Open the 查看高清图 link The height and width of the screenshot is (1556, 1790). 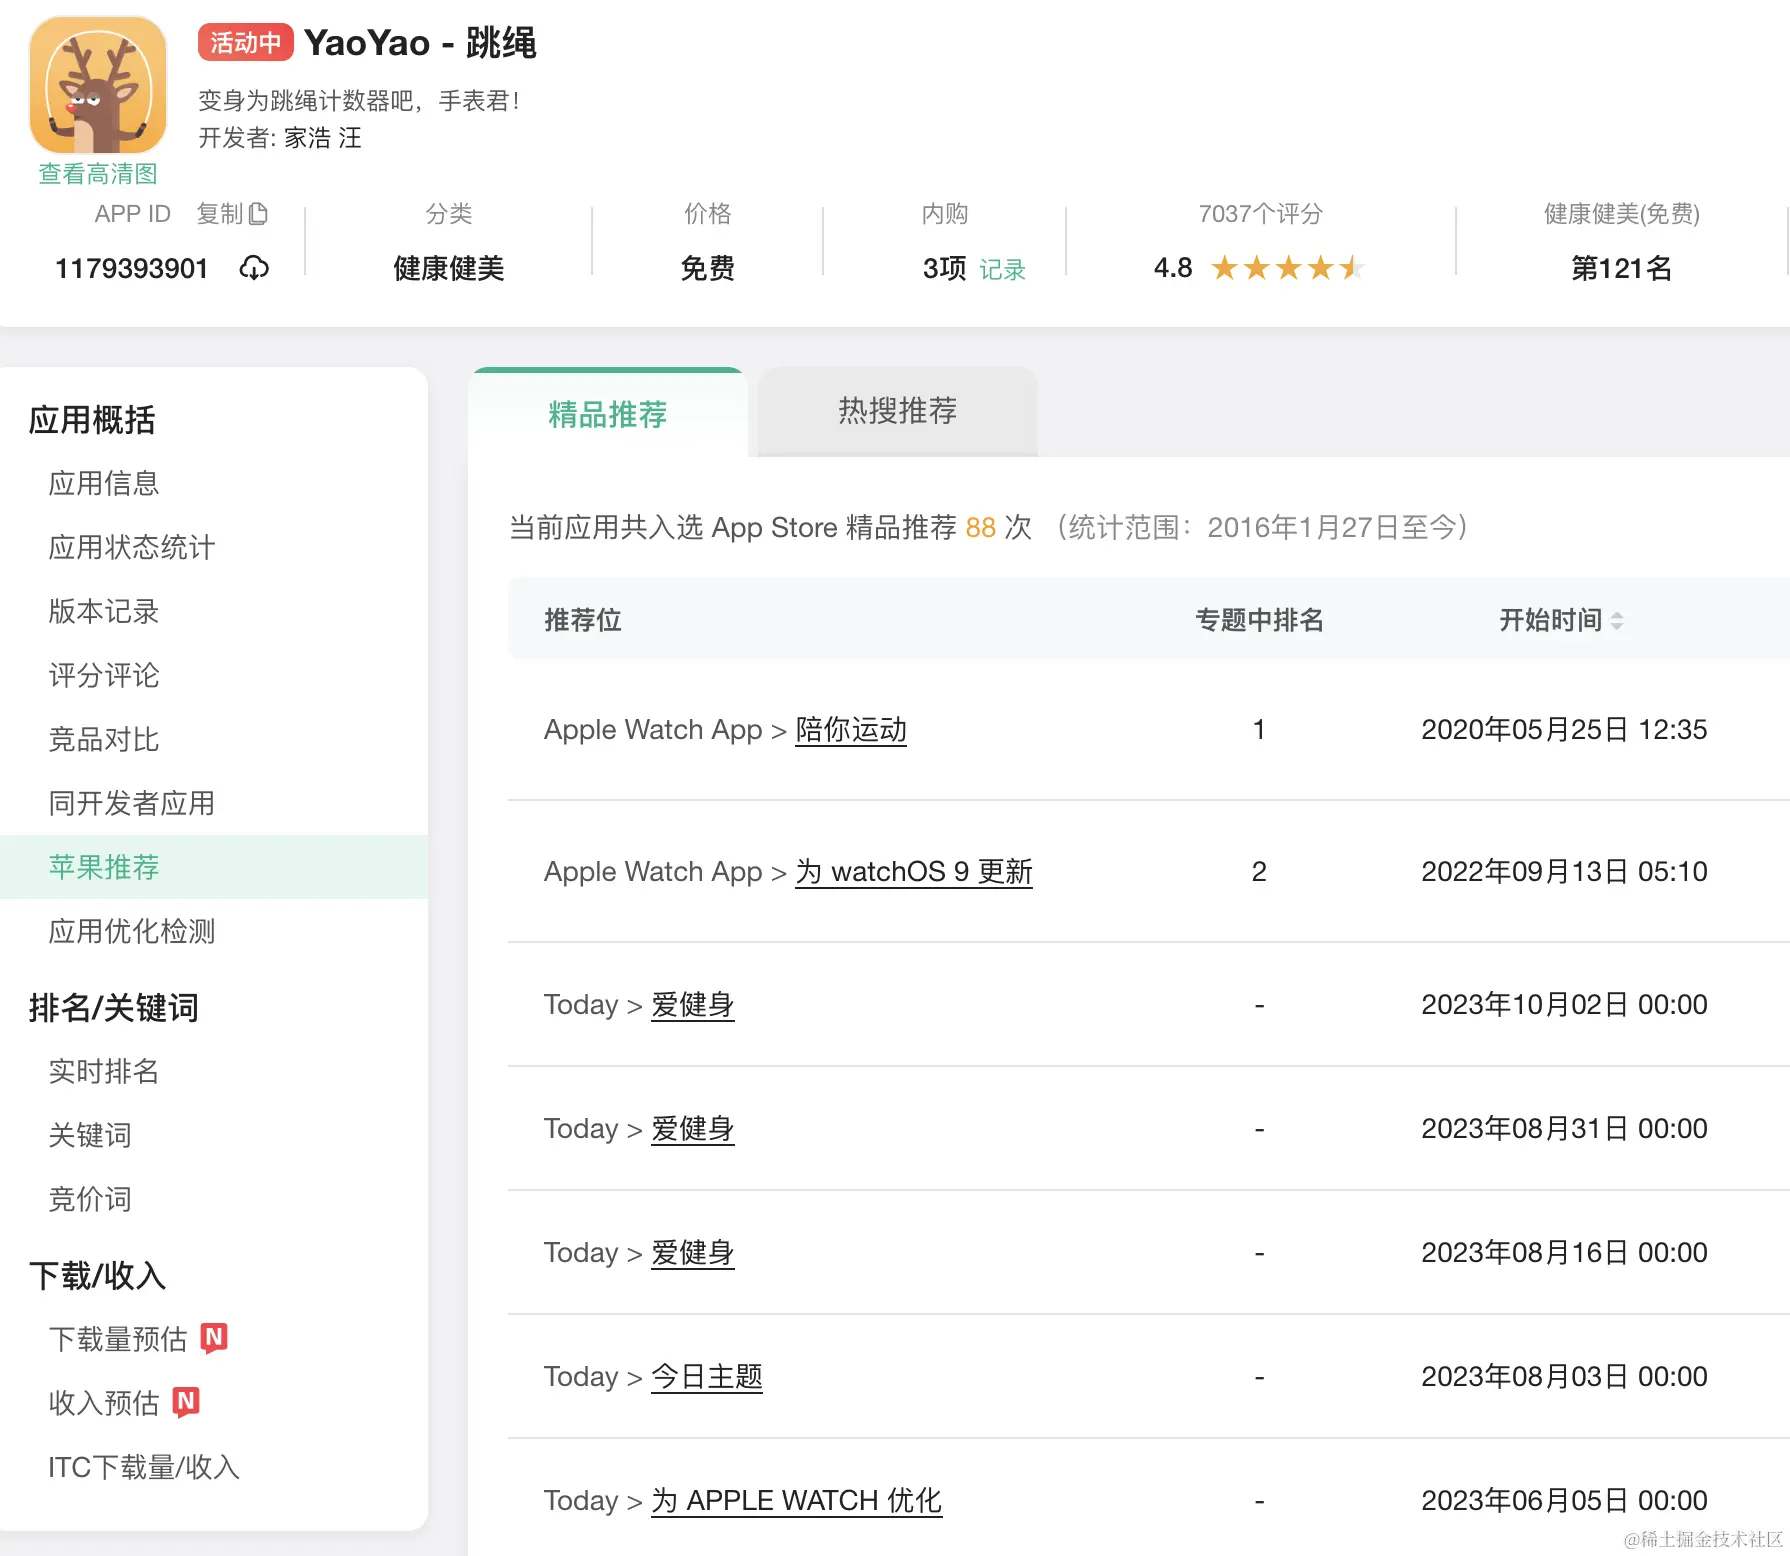98,174
